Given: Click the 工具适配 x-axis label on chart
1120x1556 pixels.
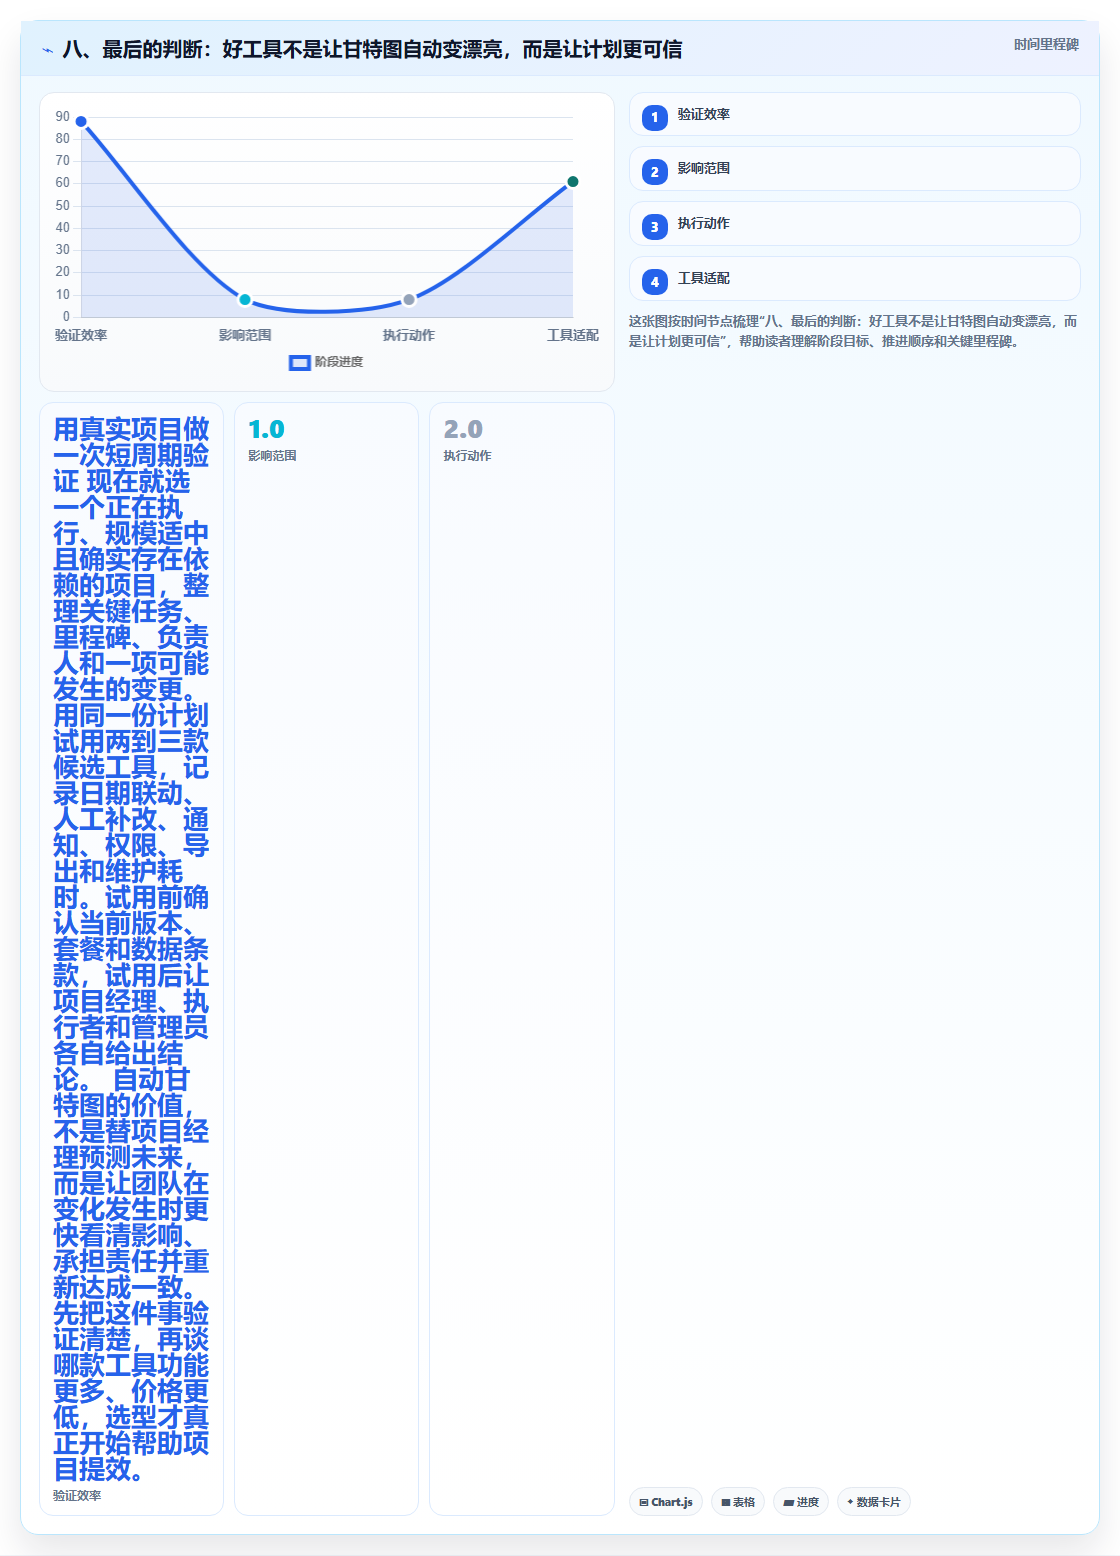Looking at the screenshot, I should click(x=573, y=336).
